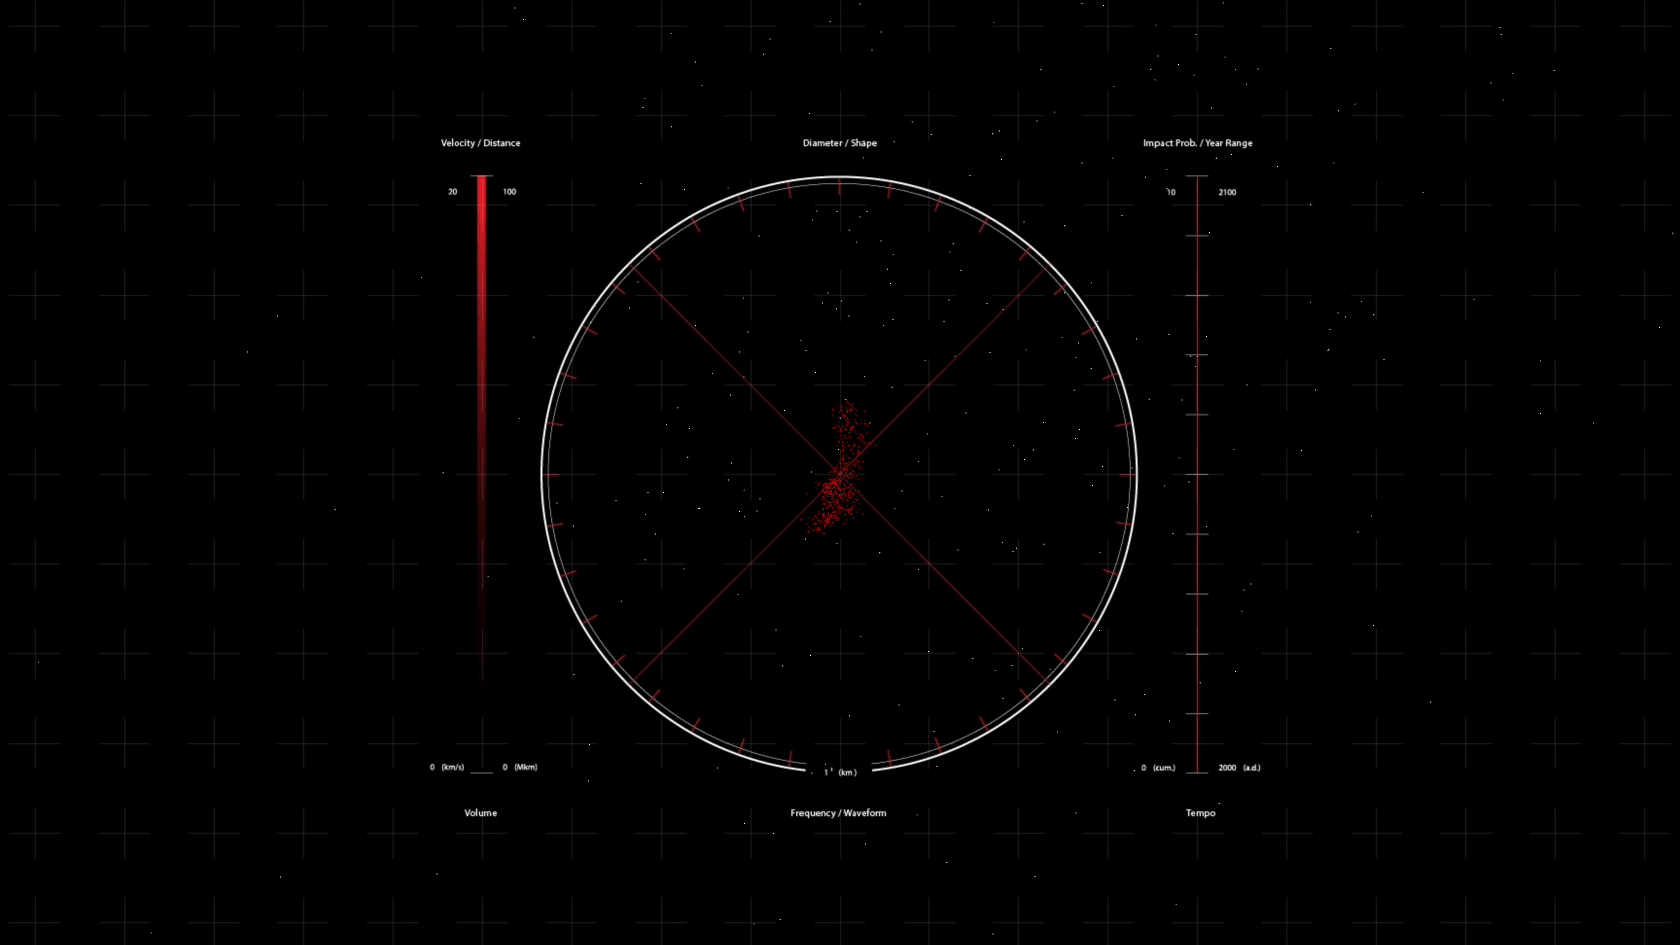Click the middle tick on year range axis

pyautogui.click(x=1197, y=474)
